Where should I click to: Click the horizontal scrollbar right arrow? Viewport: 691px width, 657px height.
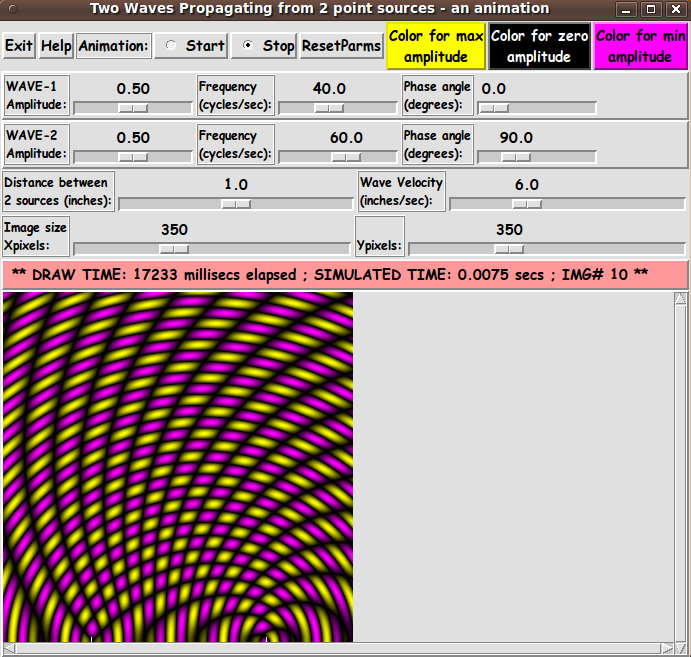668,649
